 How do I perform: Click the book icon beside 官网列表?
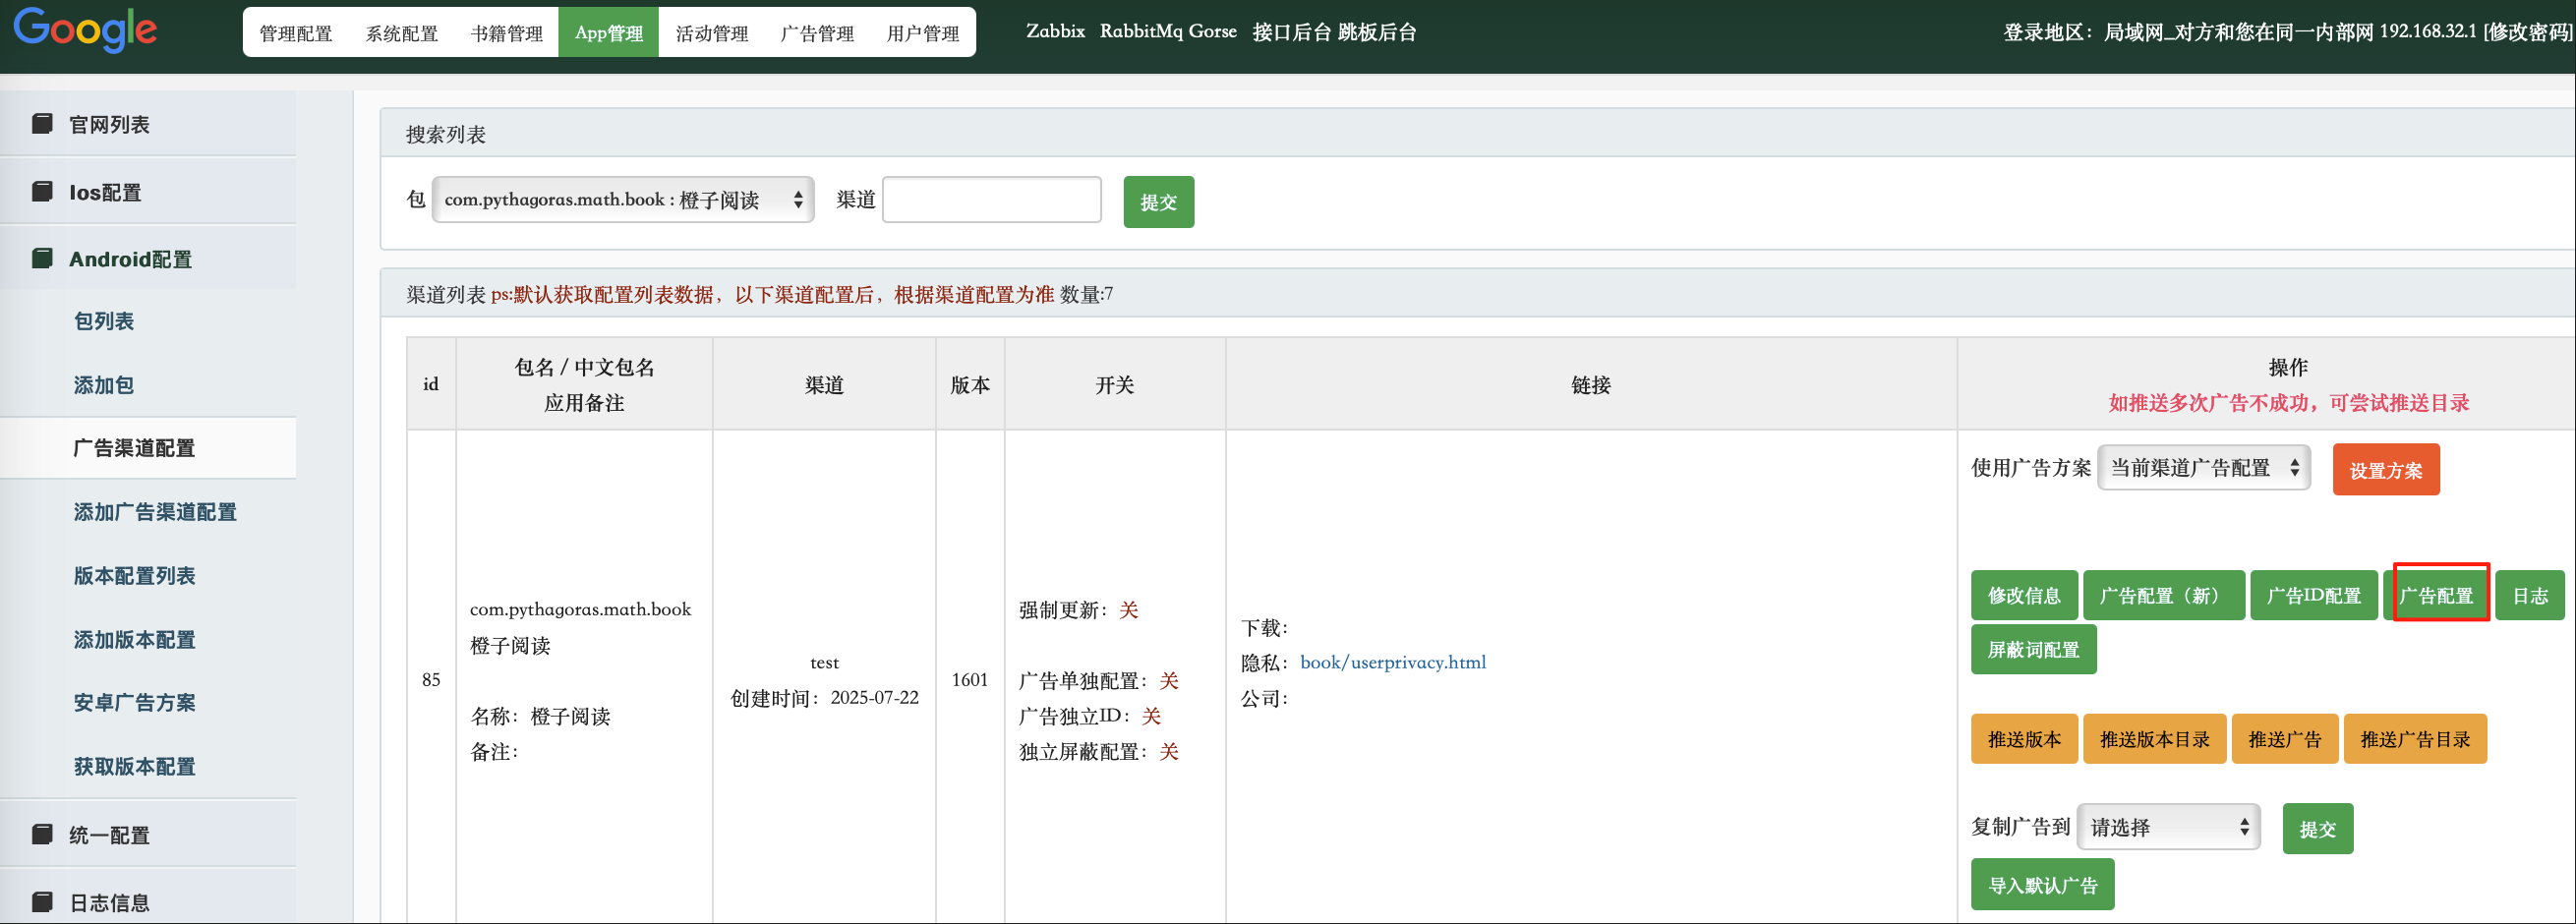[42, 124]
